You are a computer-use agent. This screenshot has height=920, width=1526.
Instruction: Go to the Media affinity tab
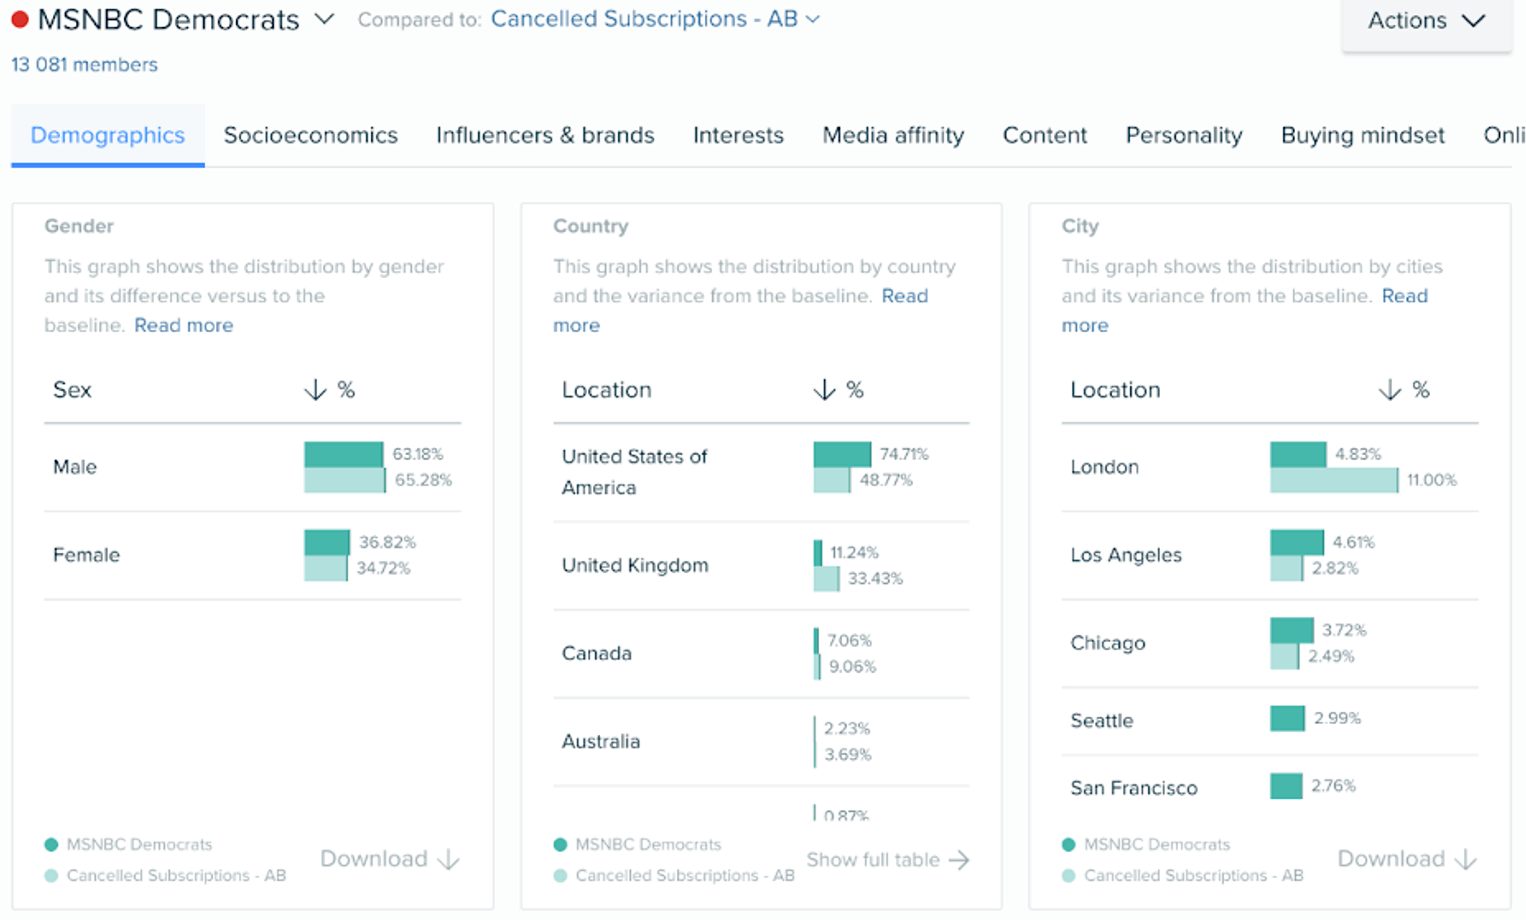pos(893,135)
